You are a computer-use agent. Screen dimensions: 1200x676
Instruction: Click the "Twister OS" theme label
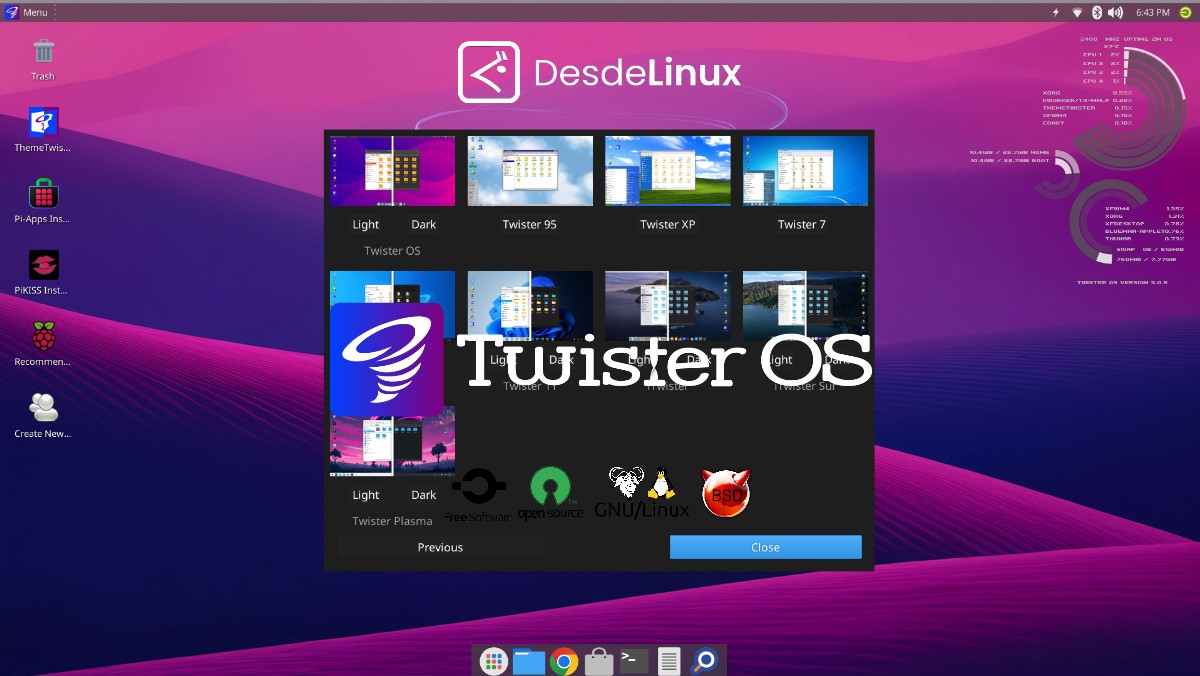coord(392,251)
